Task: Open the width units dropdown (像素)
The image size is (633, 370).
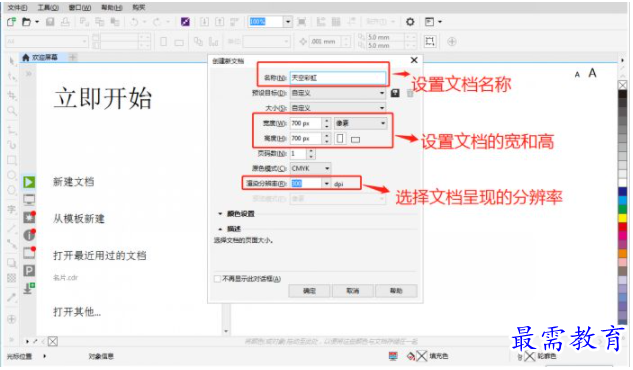Action: pyautogui.click(x=361, y=123)
